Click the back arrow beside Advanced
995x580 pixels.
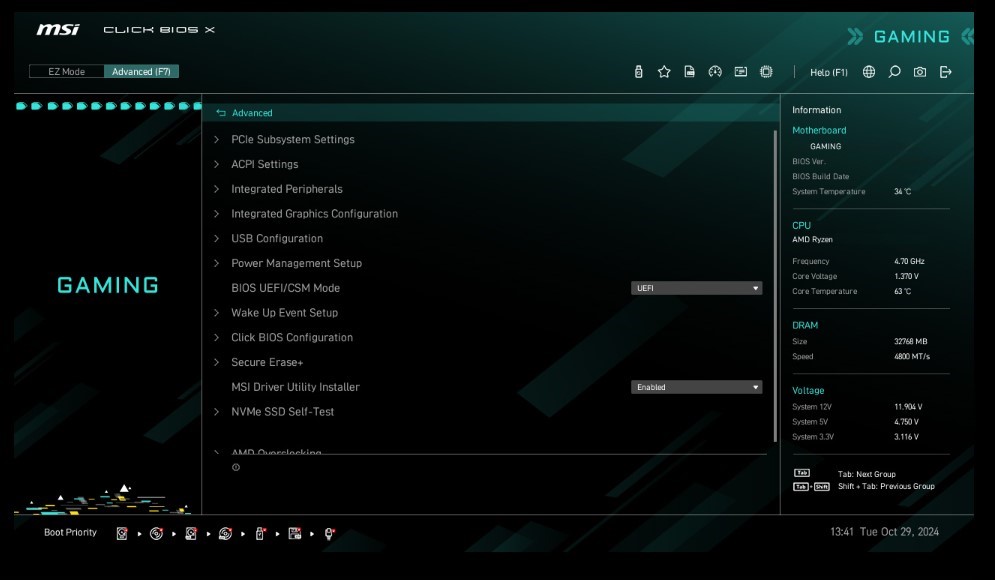tap(221, 113)
